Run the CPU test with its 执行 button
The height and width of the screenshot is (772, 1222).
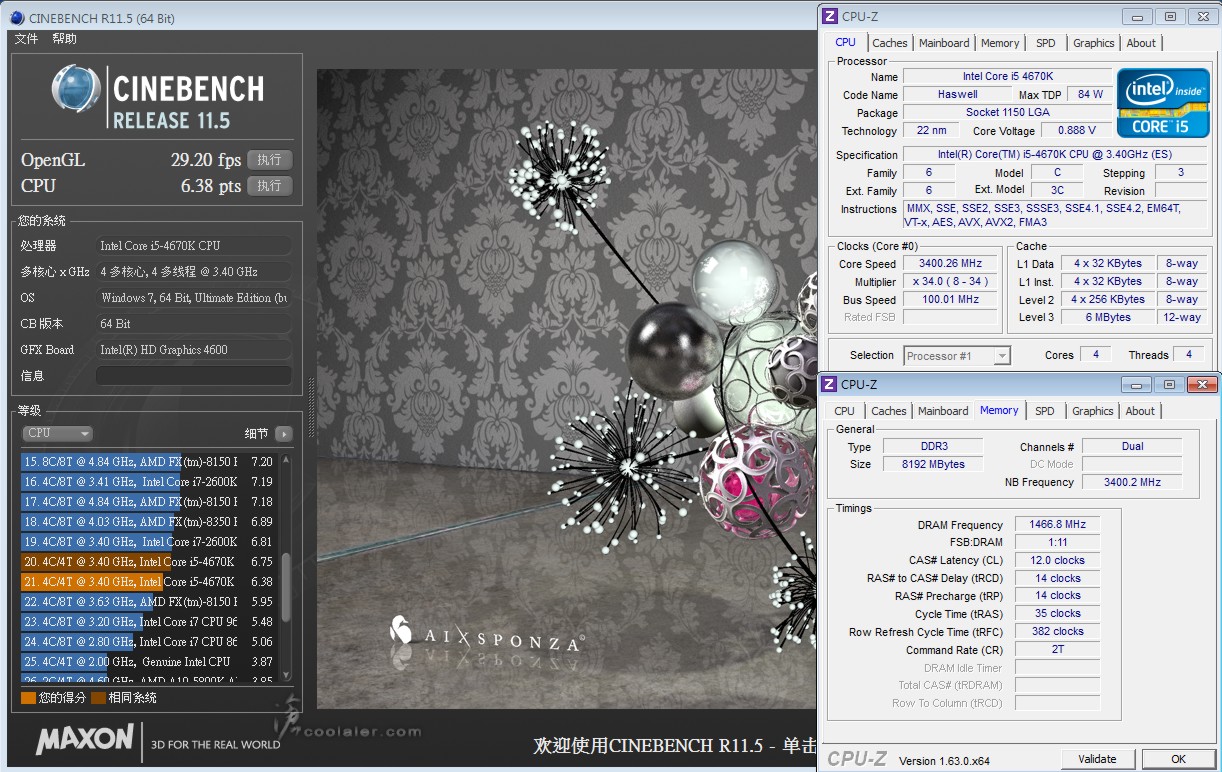pyautogui.click(x=270, y=186)
